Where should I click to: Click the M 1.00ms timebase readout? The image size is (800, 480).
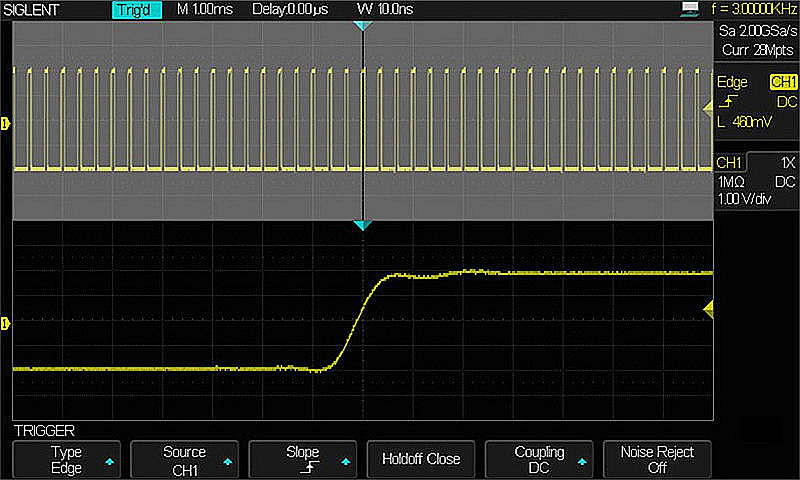pyautogui.click(x=204, y=10)
